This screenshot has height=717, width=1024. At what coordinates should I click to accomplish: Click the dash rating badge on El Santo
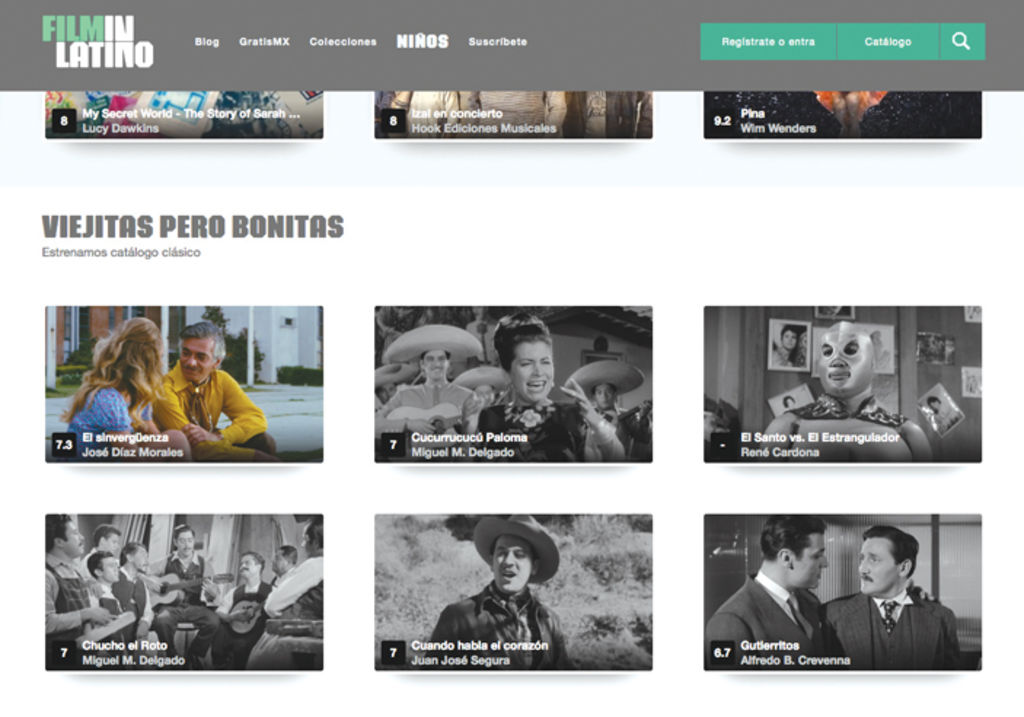pyautogui.click(x=722, y=445)
